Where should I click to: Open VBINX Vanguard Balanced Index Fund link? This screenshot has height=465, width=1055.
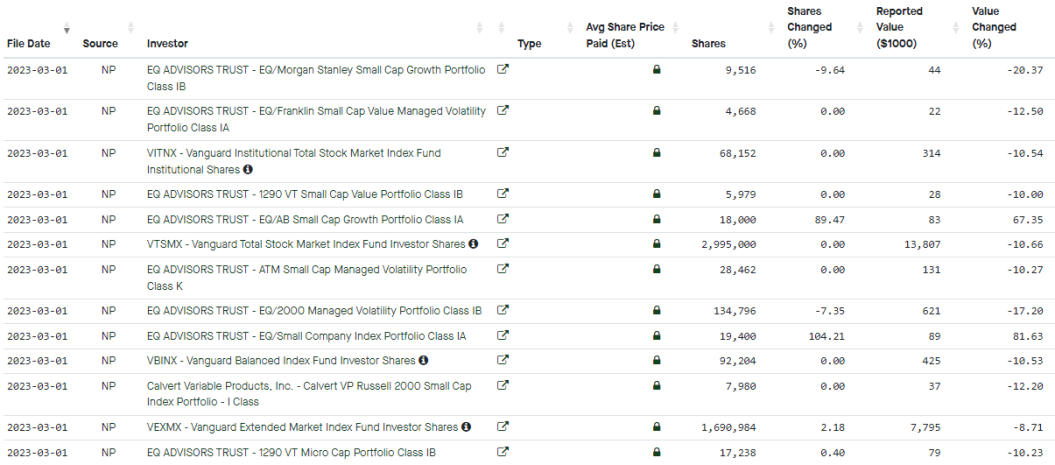pyautogui.click(x=281, y=360)
